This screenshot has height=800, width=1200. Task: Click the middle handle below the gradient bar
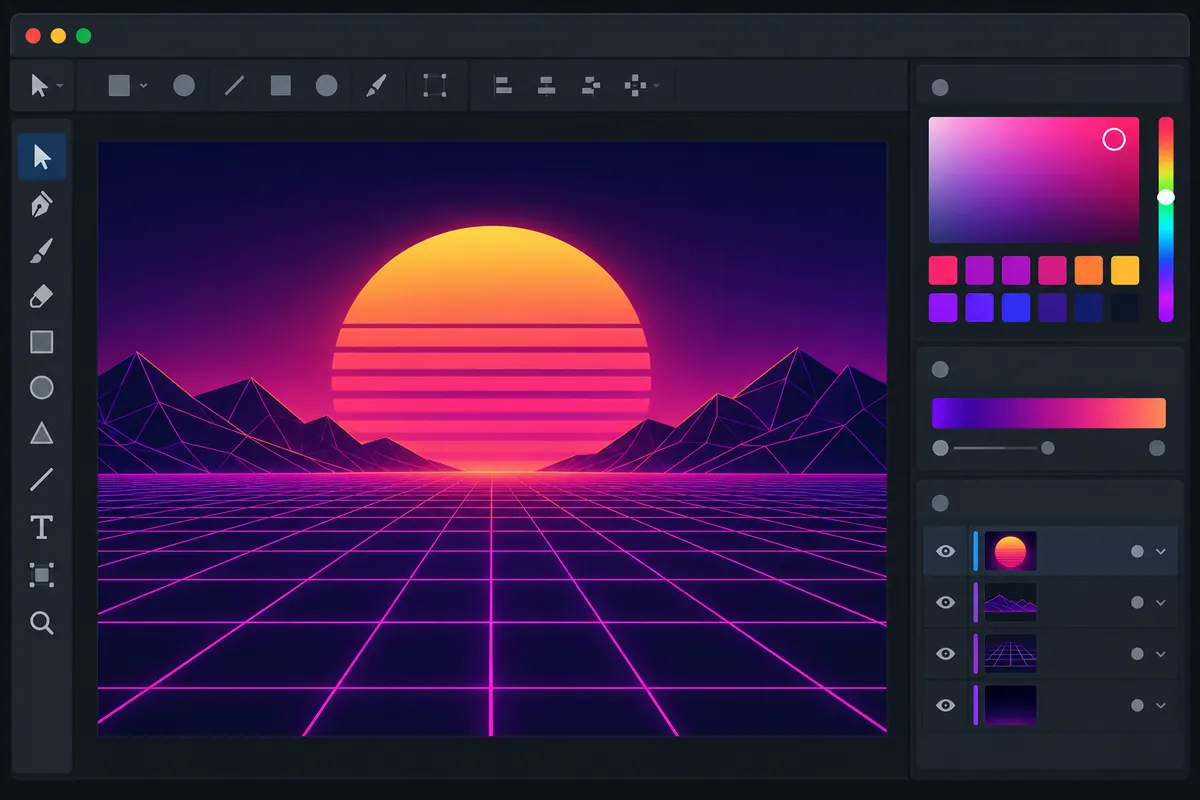1047,448
